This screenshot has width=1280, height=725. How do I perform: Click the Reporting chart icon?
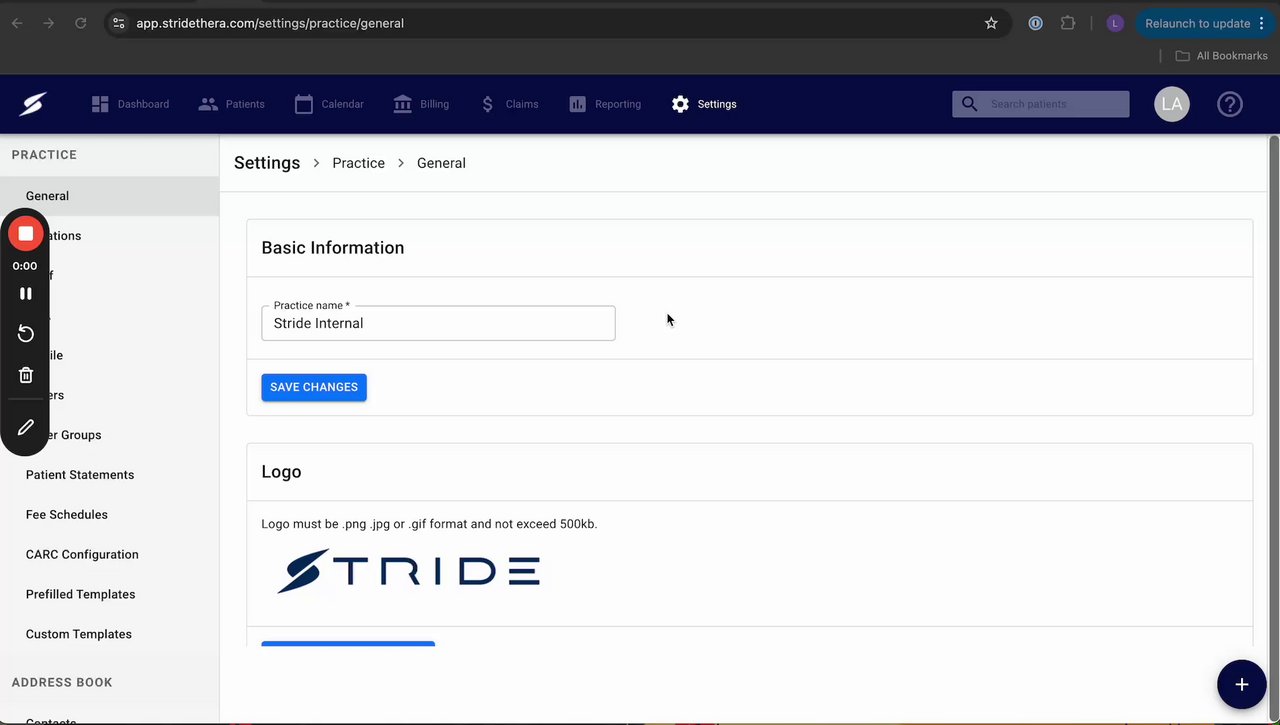click(x=578, y=104)
